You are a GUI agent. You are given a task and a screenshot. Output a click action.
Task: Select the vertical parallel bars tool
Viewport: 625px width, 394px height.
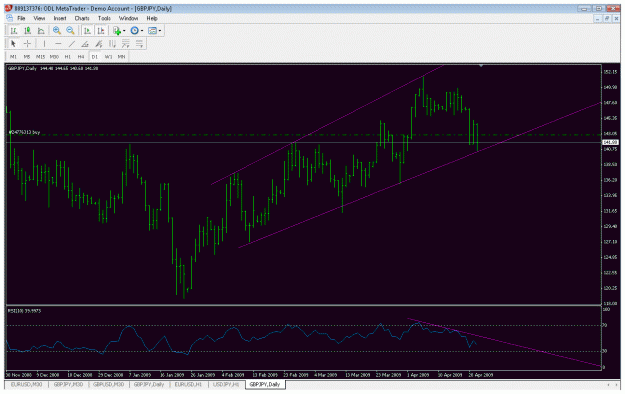[112, 43]
